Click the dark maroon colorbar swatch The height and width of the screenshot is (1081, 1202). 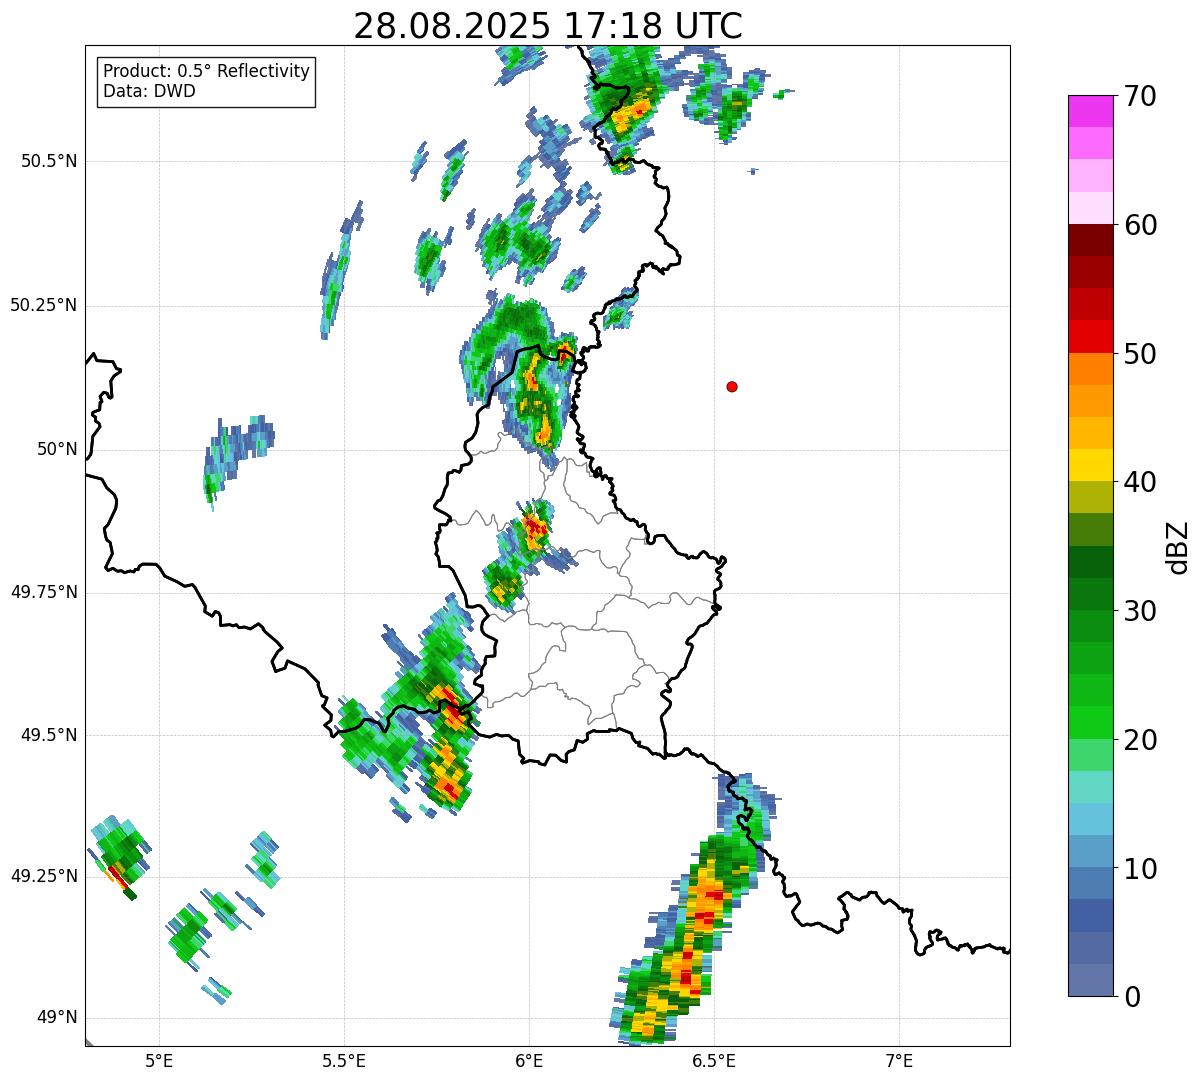(x=1090, y=240)
